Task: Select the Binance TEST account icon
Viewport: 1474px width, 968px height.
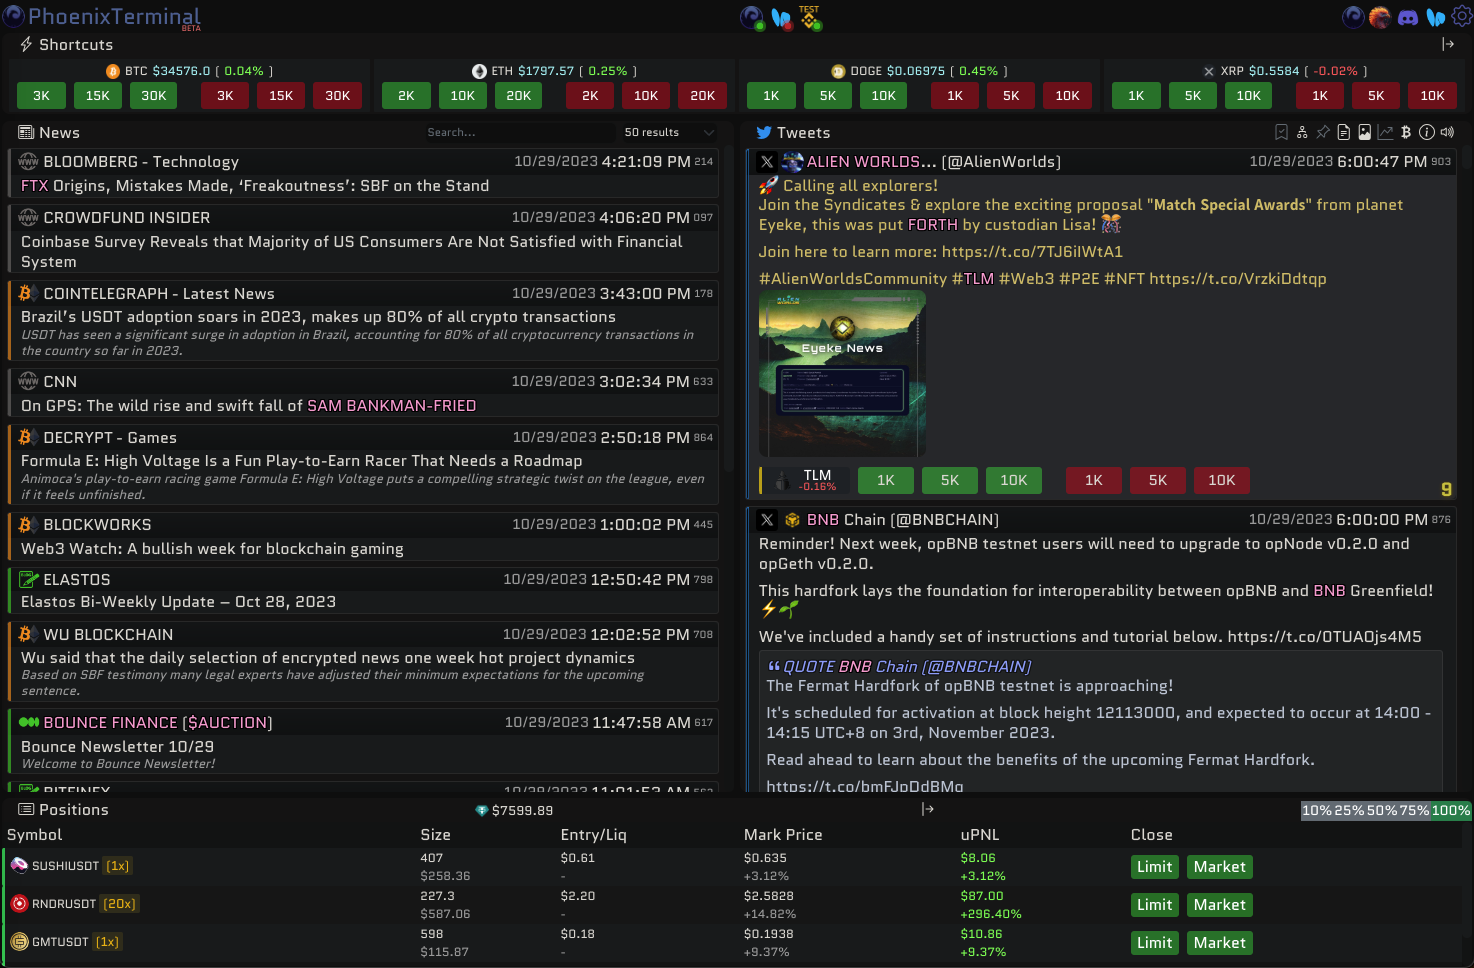Action: pyautogui.click(x=810, y=17)
